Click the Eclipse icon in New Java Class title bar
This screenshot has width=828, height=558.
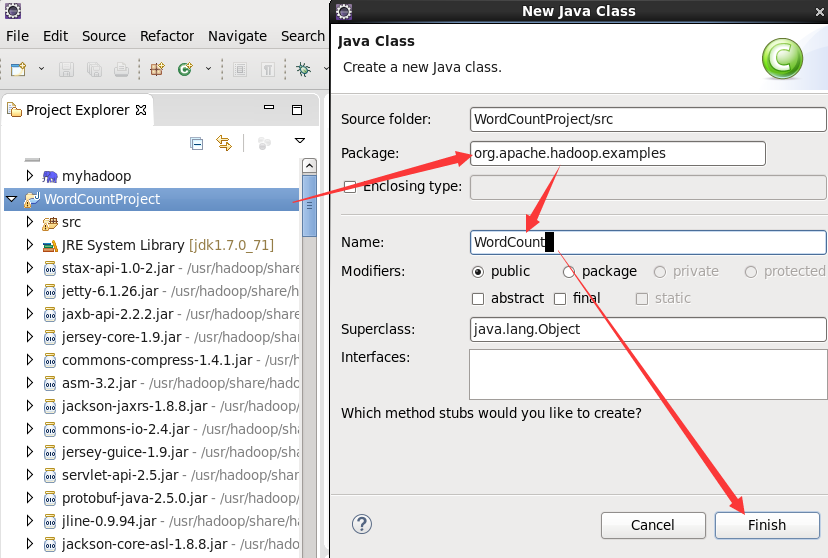coord(344,11)
